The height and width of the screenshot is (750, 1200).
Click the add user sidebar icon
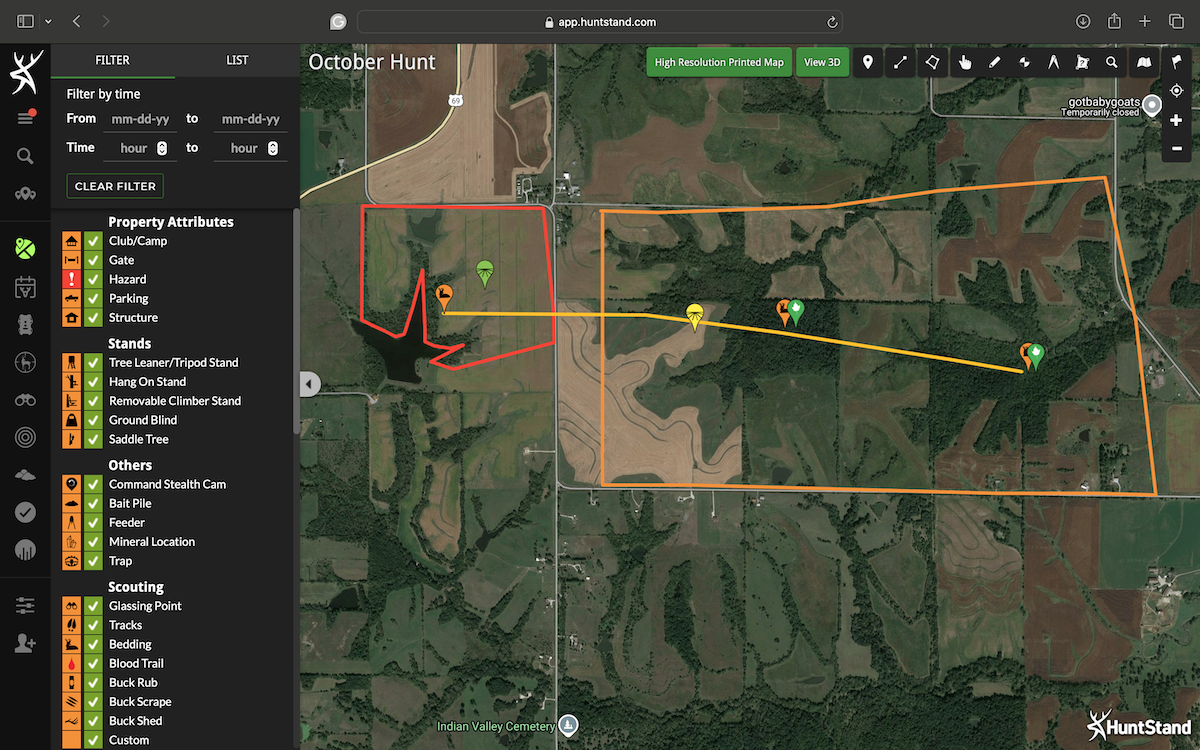tap(25, 643)
